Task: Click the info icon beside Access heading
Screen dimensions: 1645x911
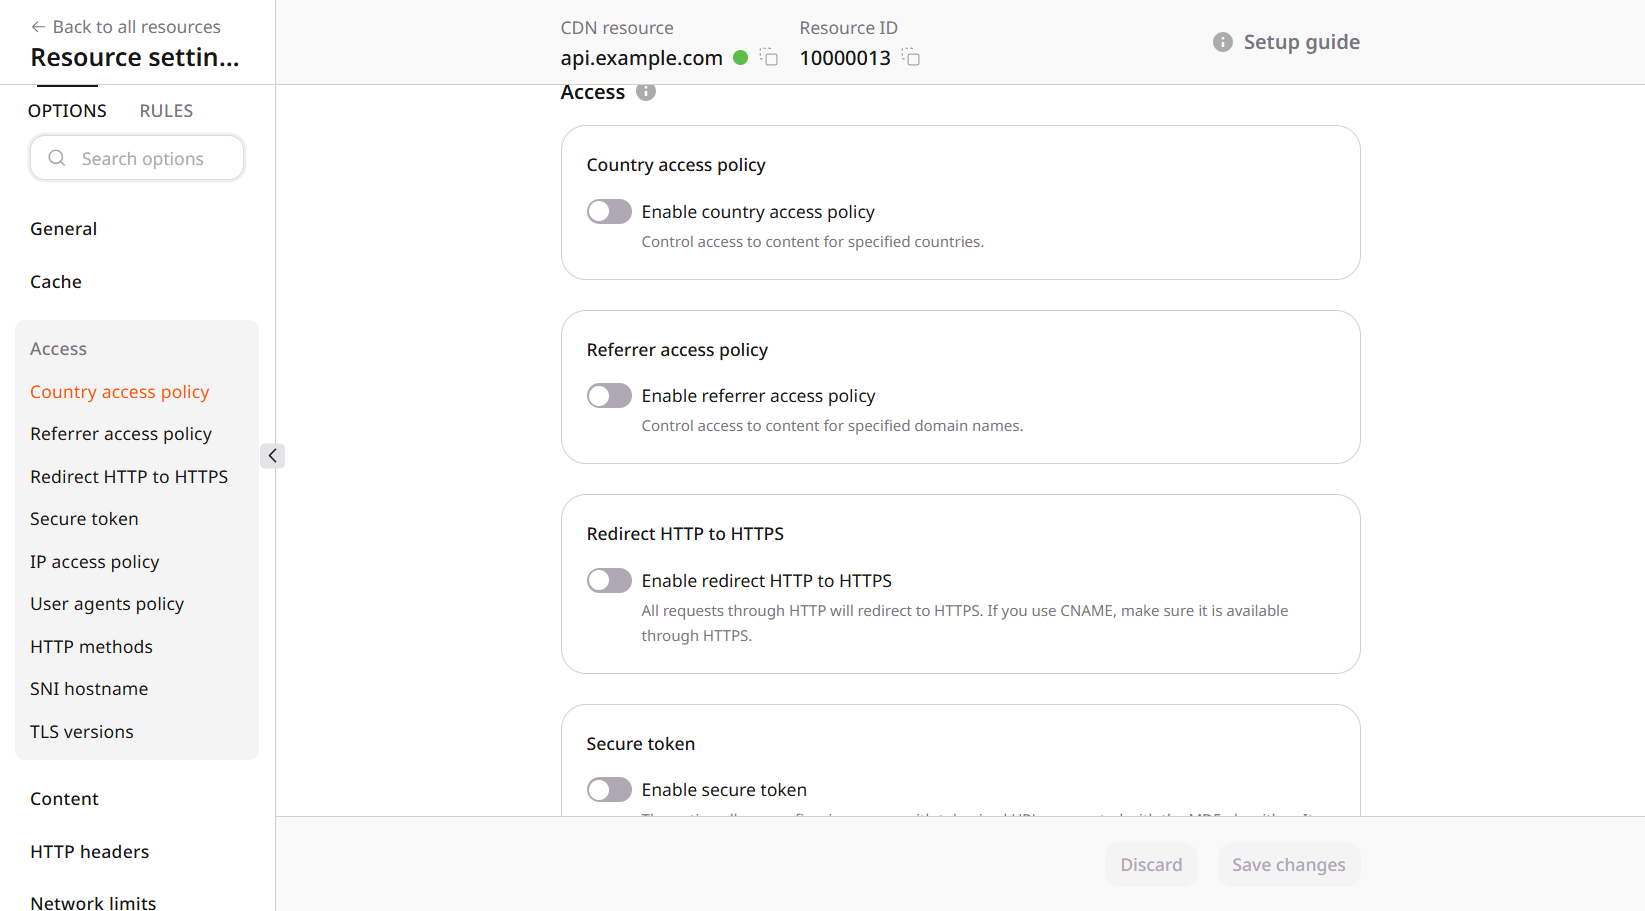Action: coord(646,92)
